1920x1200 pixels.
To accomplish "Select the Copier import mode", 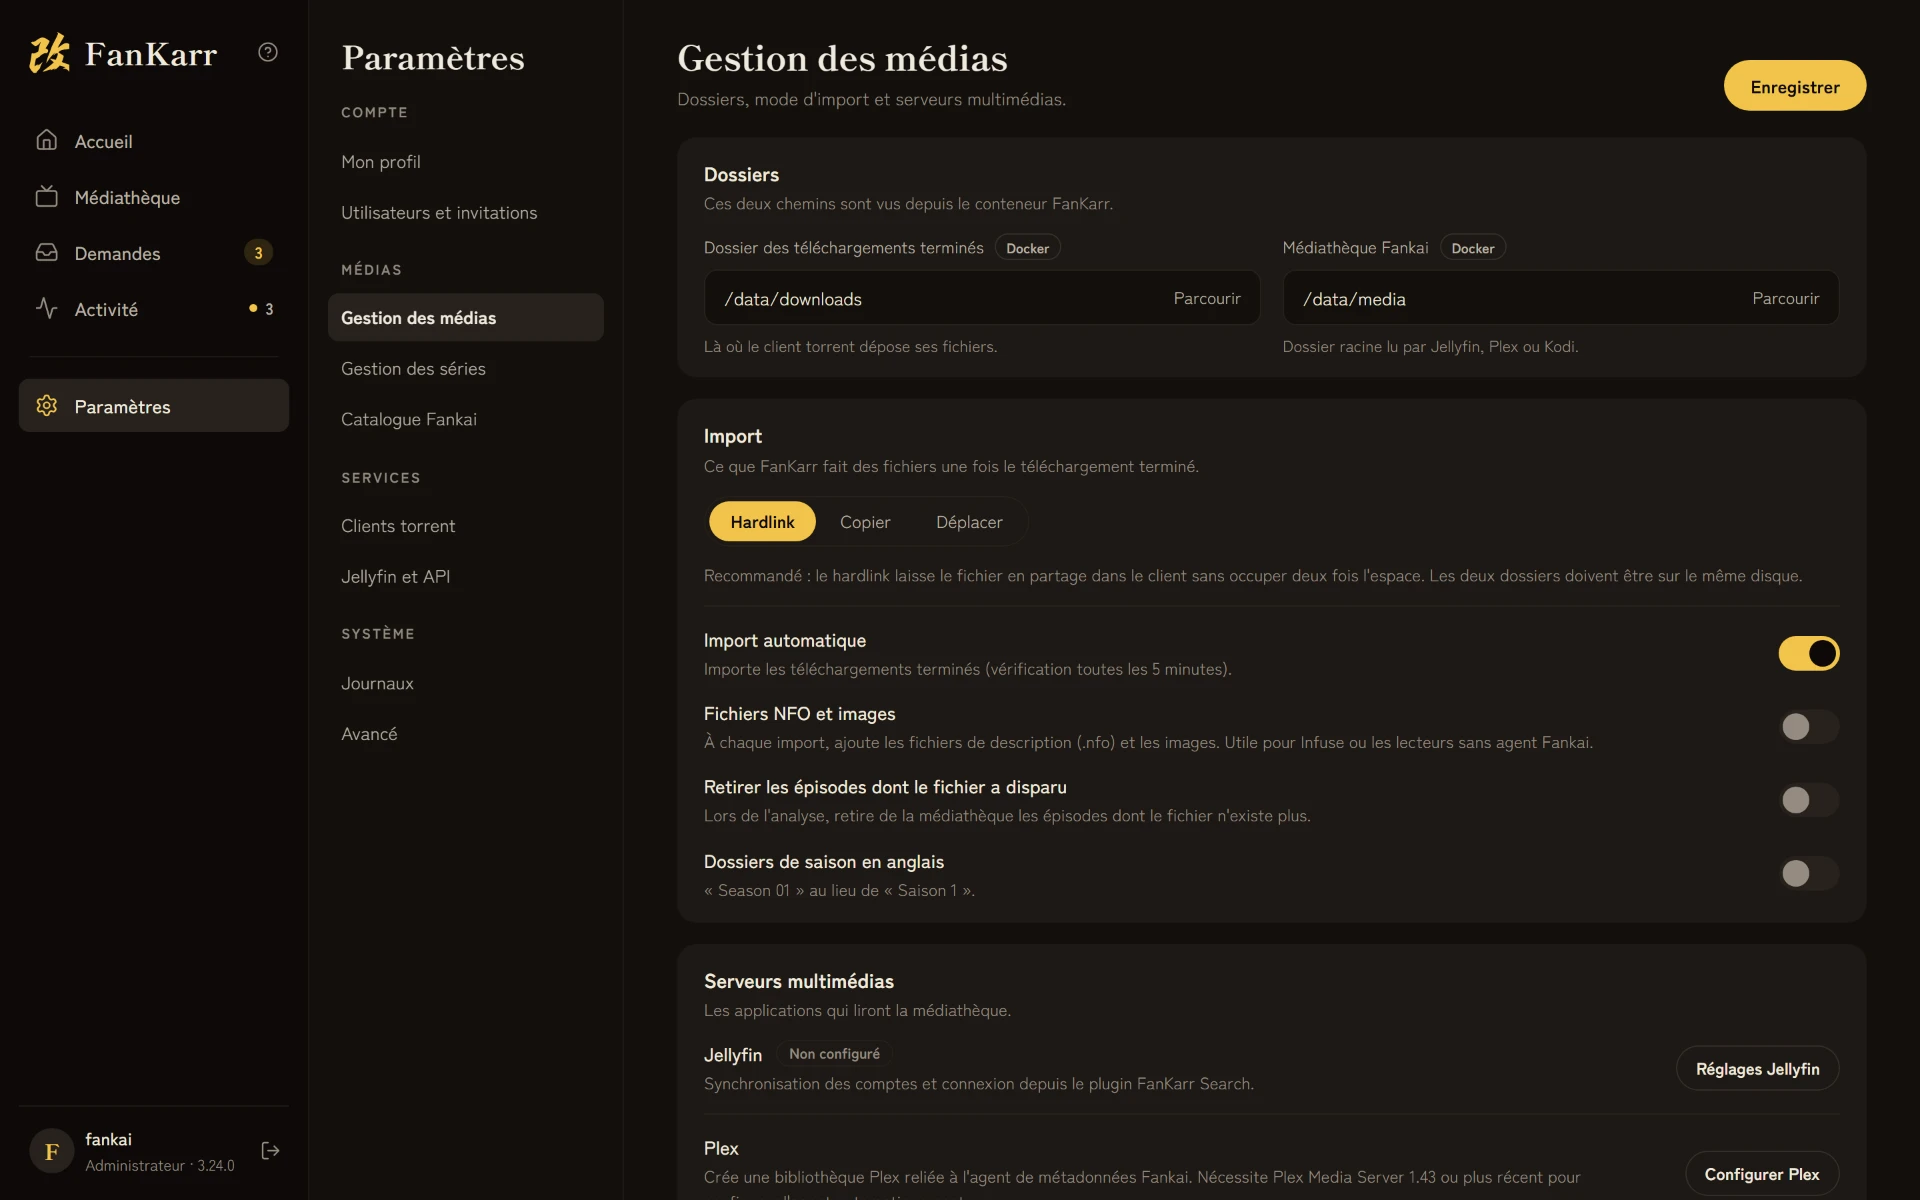I will (865, 522).
